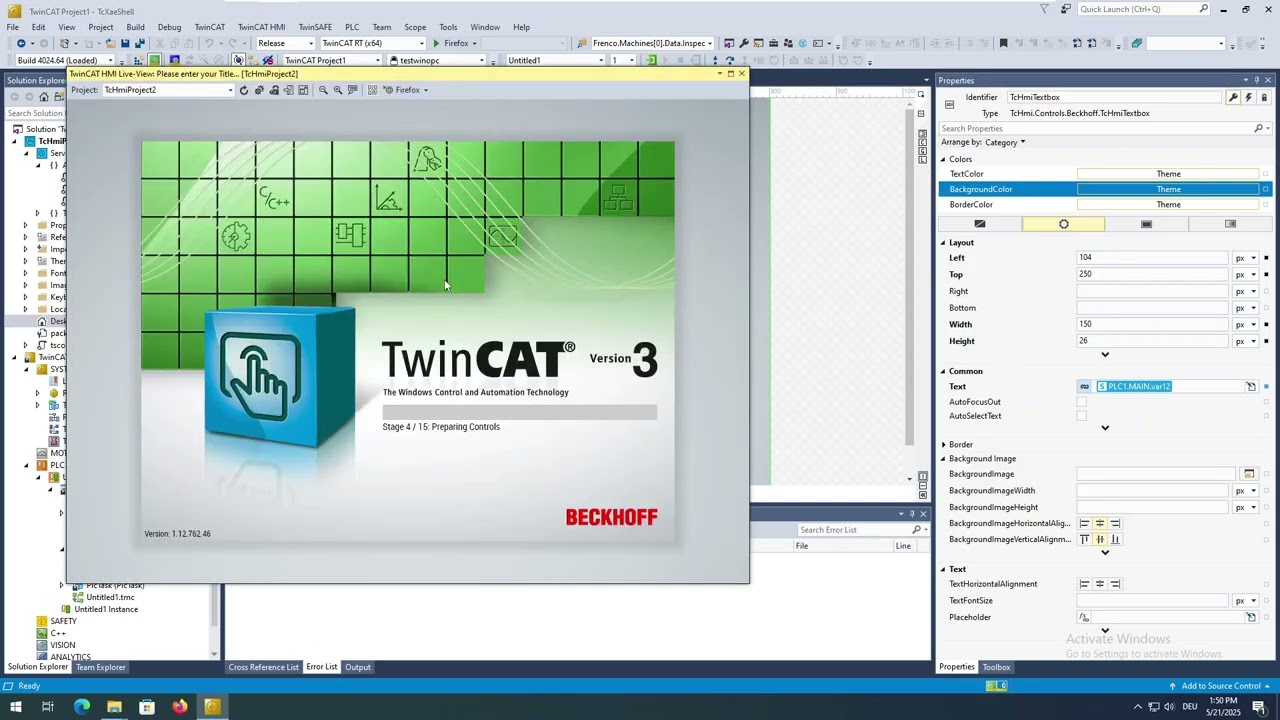Switch to the Team Explorer tab
Image resolution: width=1280 pixels, height=720 pixels.
[x=100, y=667]
